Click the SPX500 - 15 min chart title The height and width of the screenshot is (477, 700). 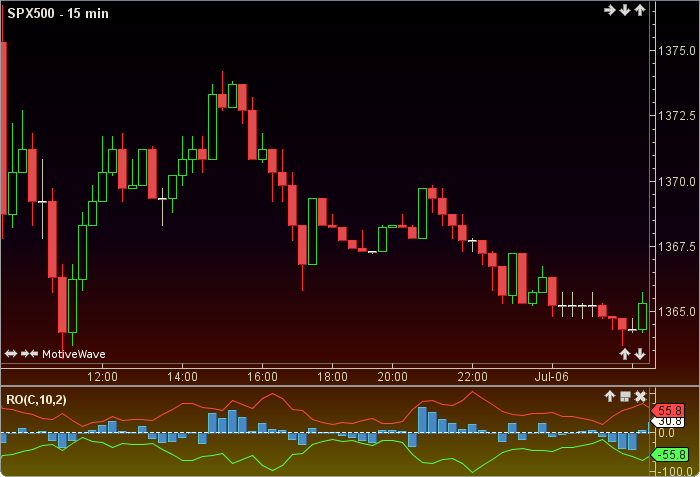tap(58, 13)
